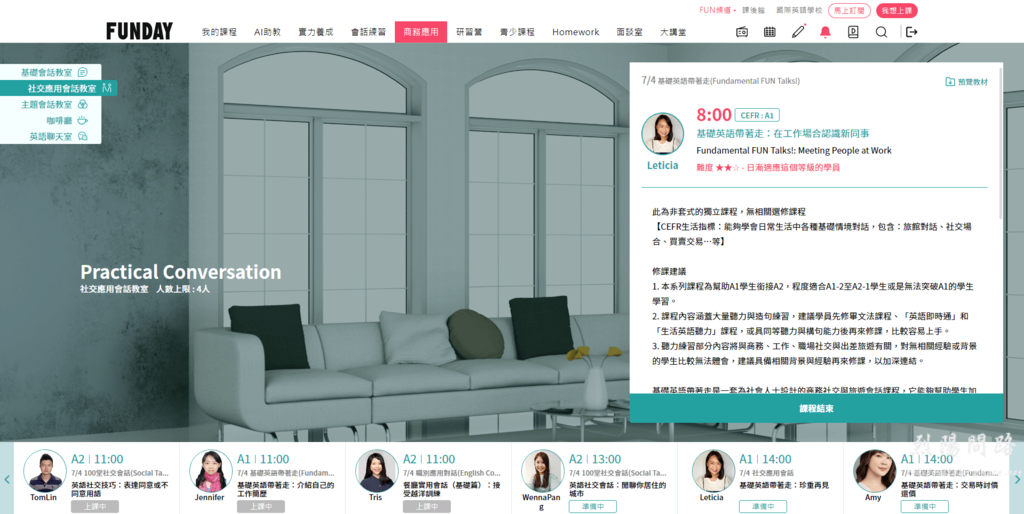Click Jennifer's teacher avatar

tap(210, 471)
